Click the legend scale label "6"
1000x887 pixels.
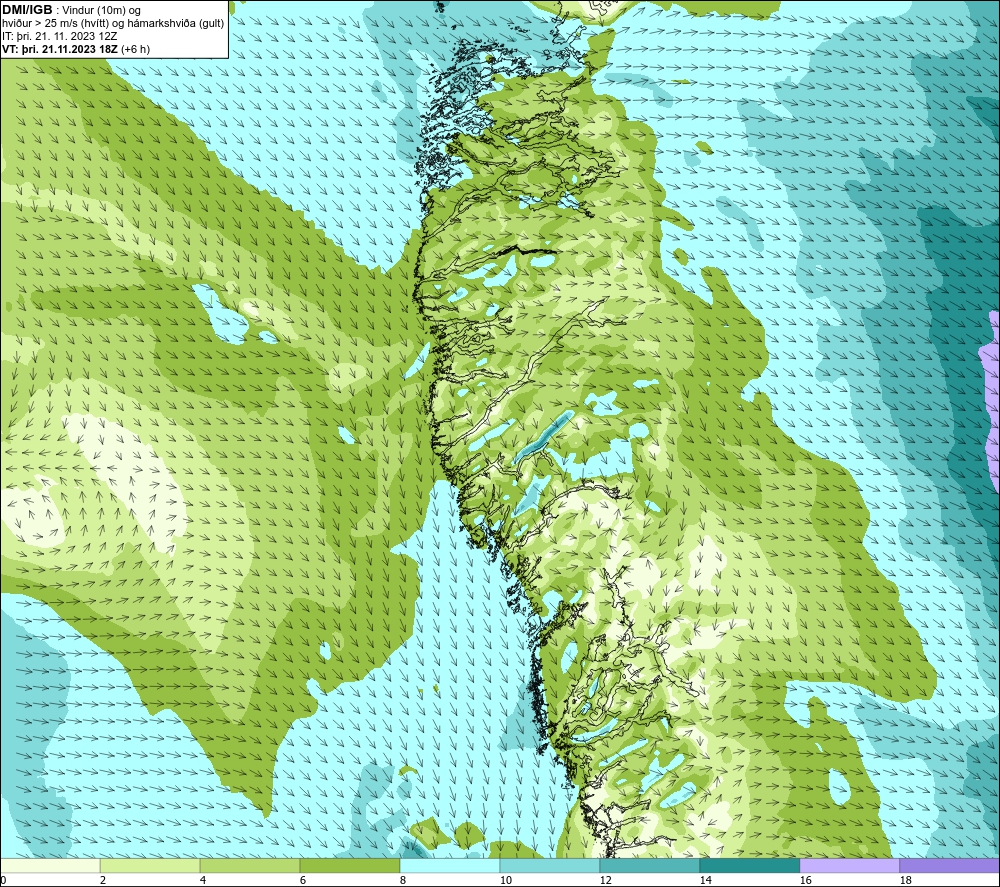tap(303, 880)
